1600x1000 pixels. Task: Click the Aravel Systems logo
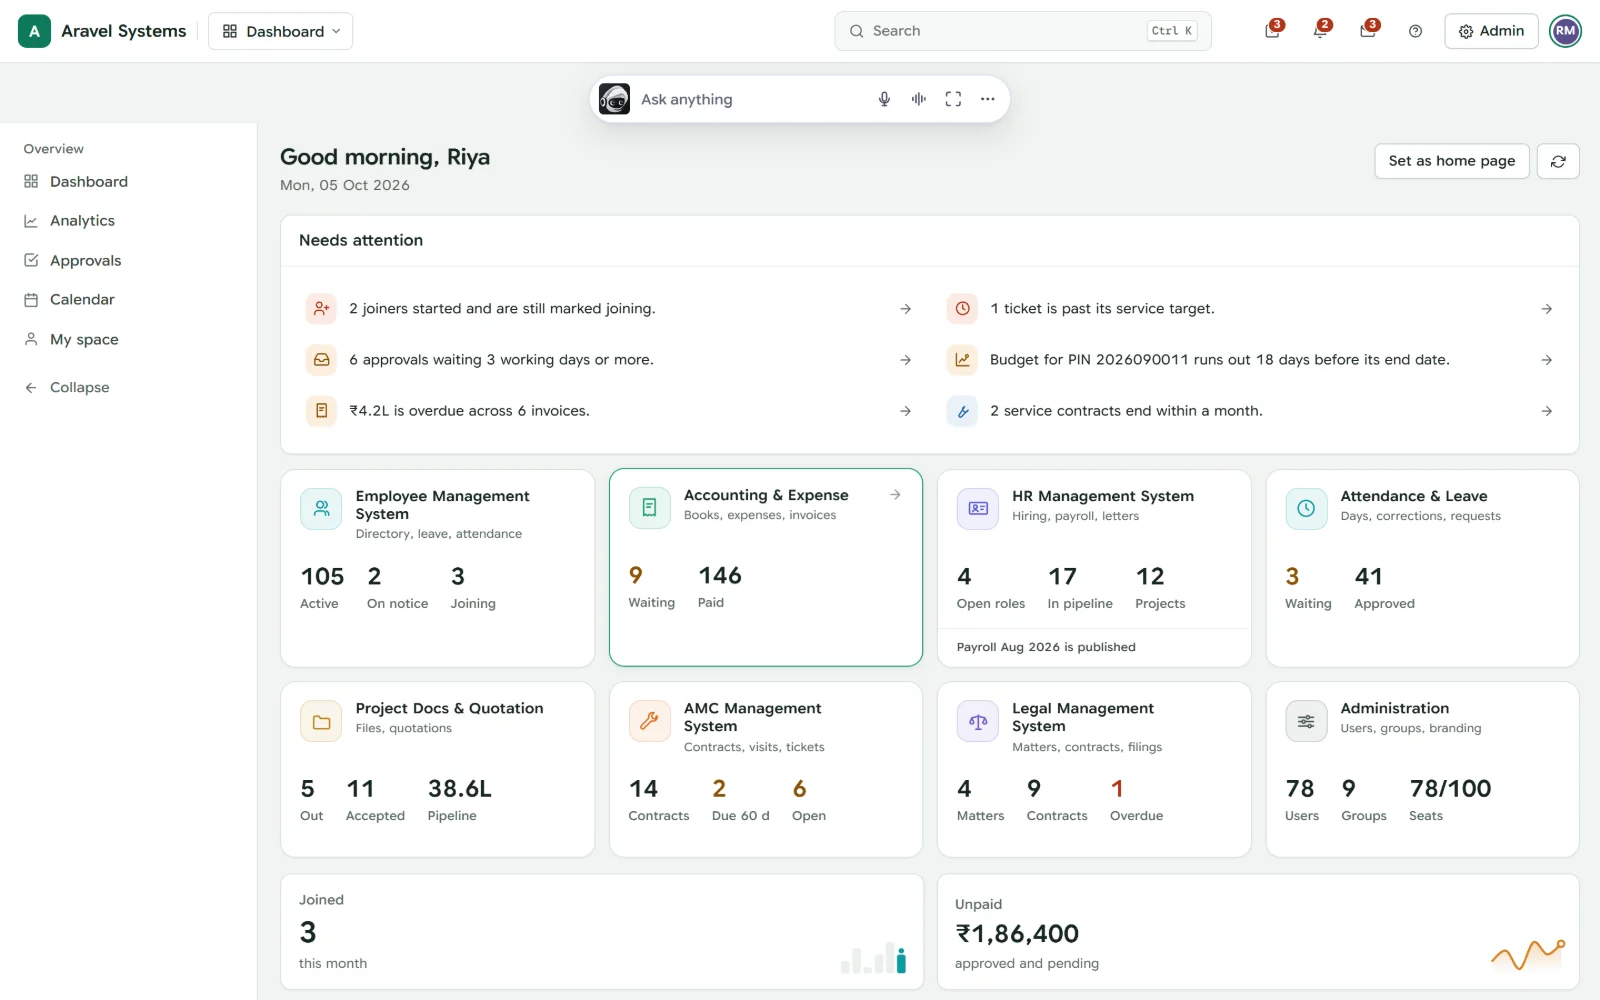coord(34,31)
